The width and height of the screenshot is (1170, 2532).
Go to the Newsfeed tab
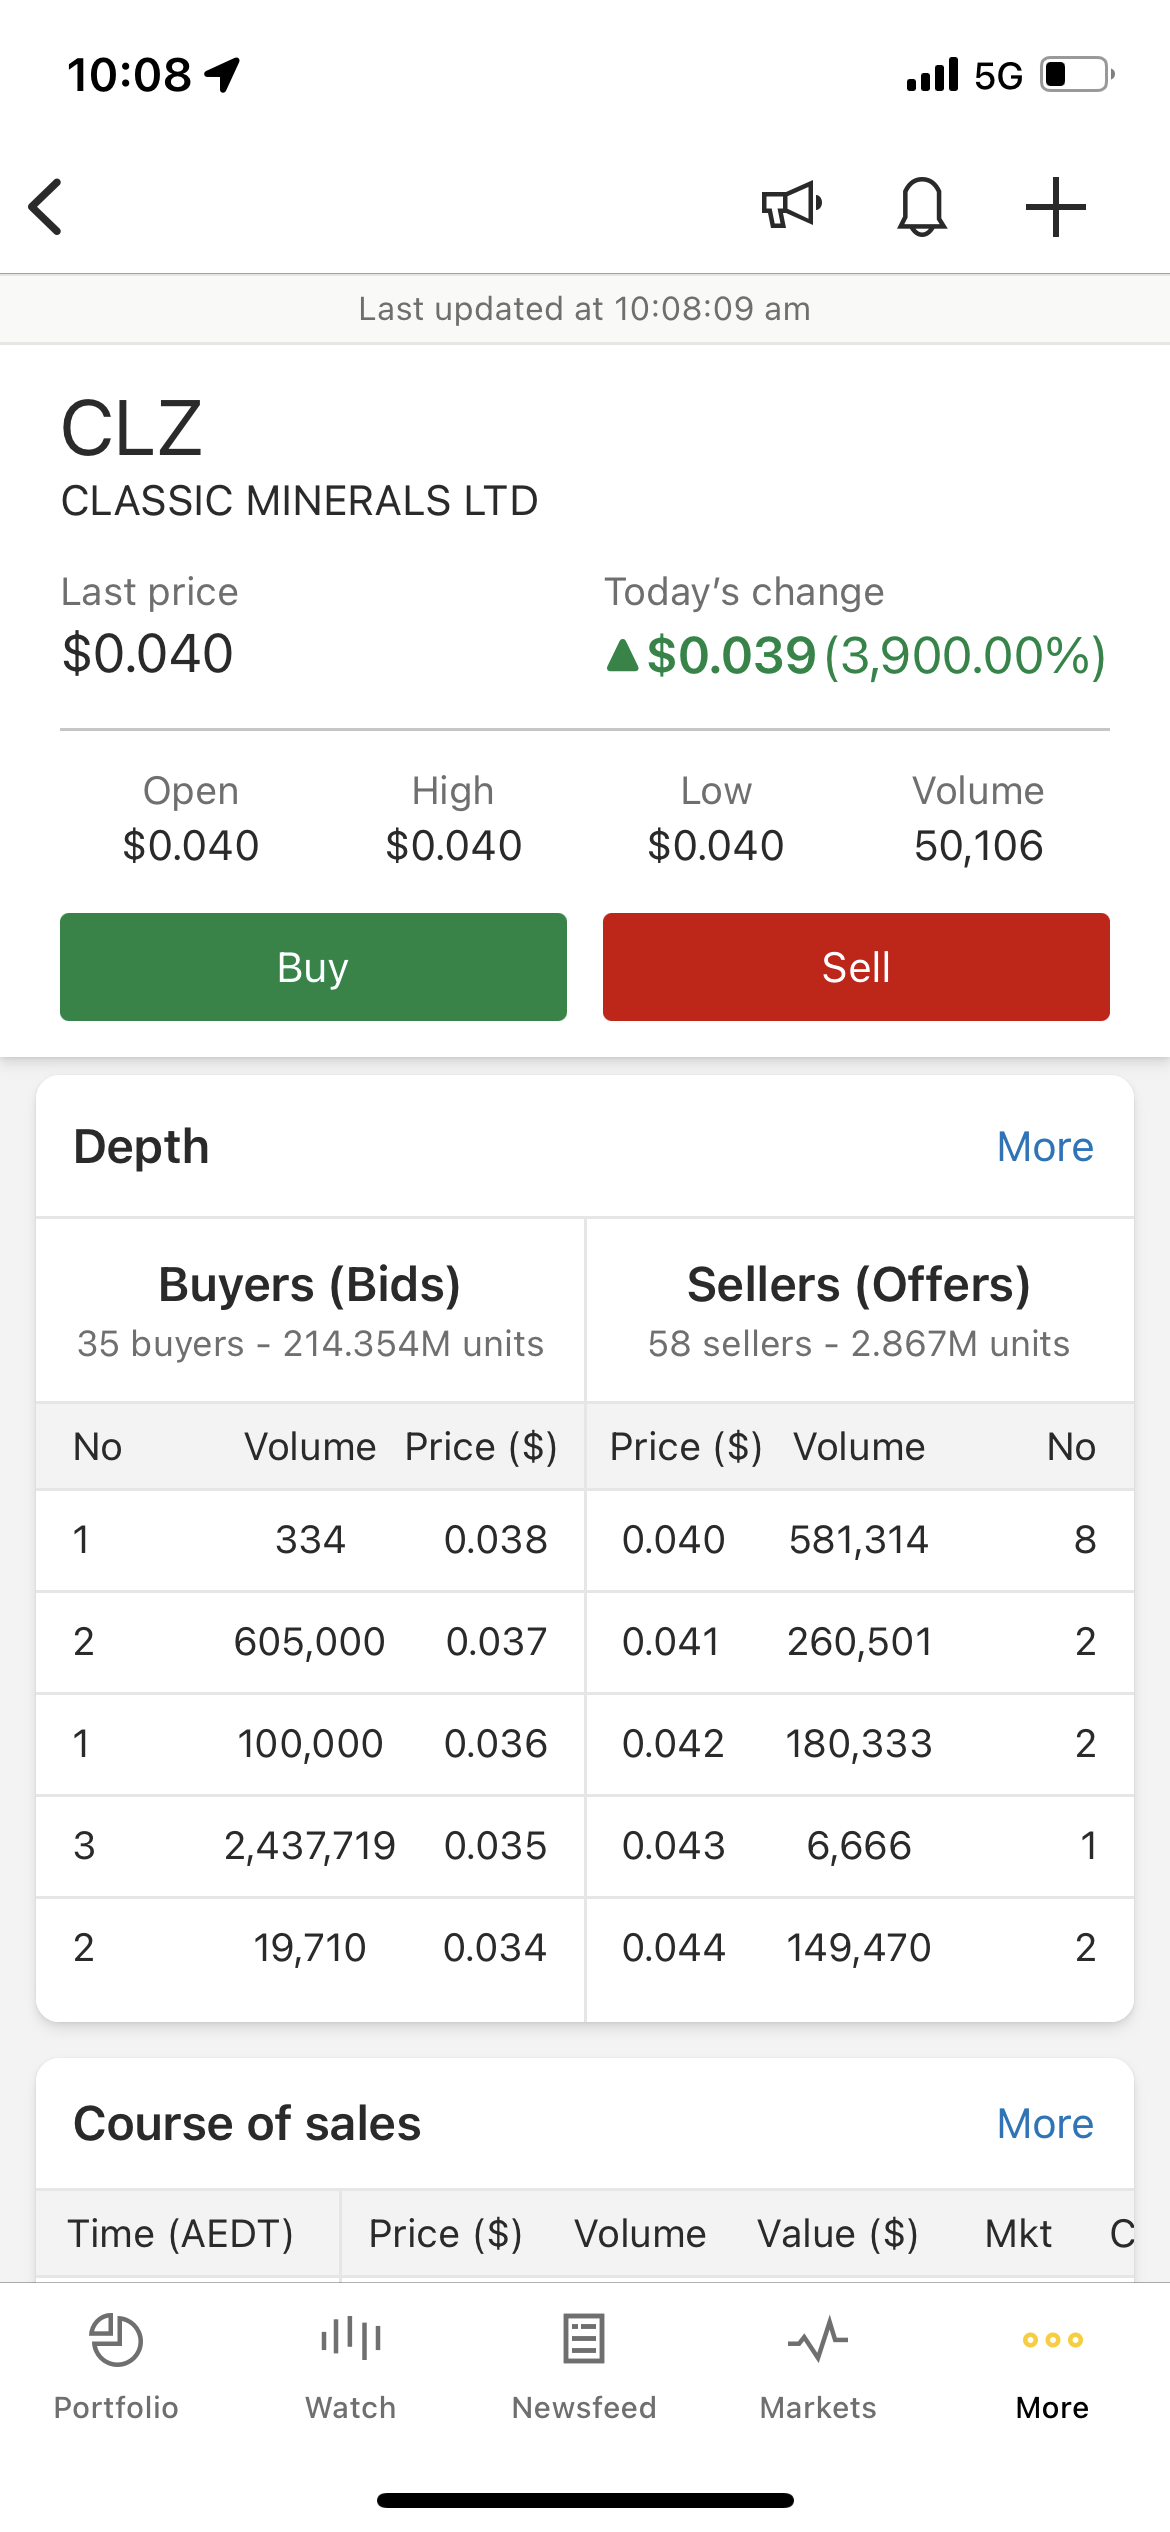click(584, 2365)
